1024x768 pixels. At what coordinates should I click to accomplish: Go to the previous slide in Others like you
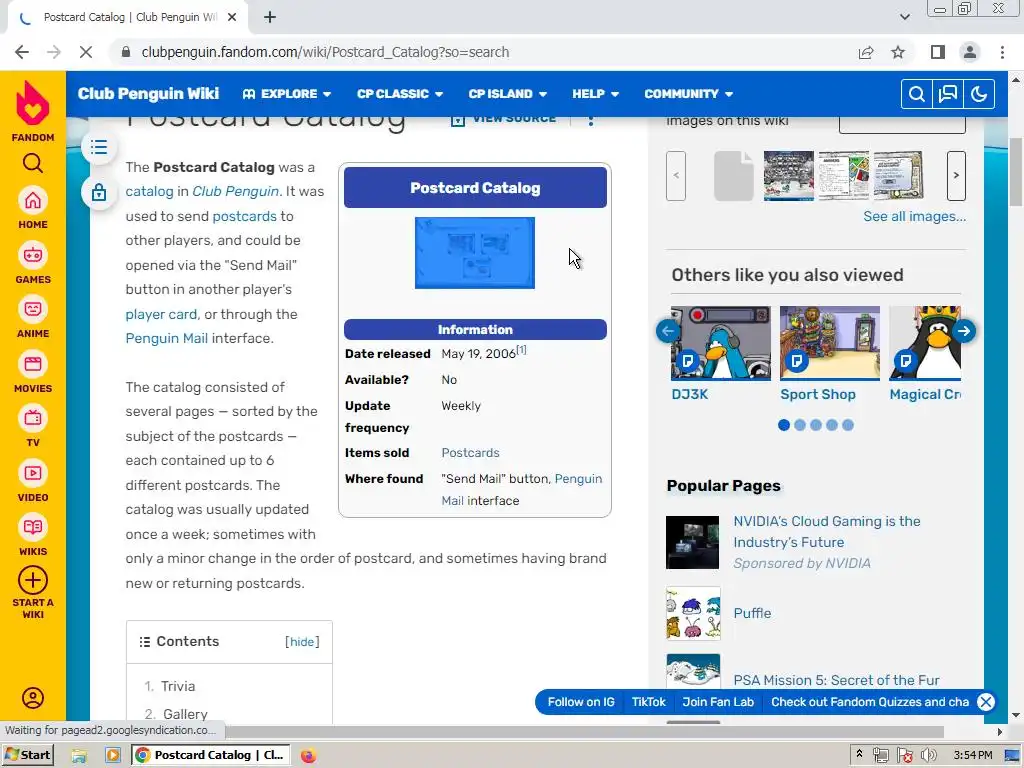click(667, 331)
